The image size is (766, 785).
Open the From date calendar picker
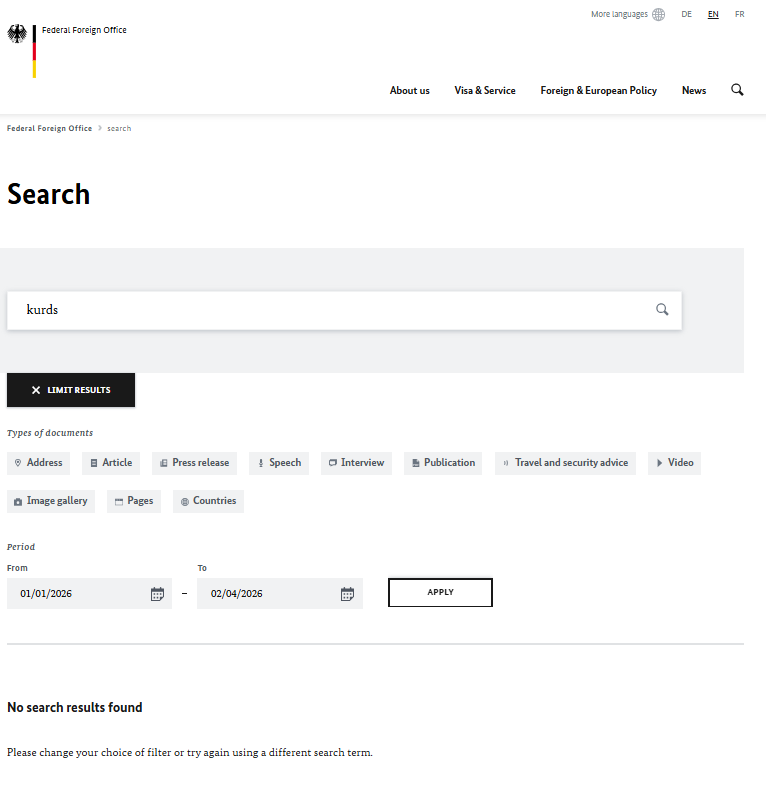[x=157, y=594]
